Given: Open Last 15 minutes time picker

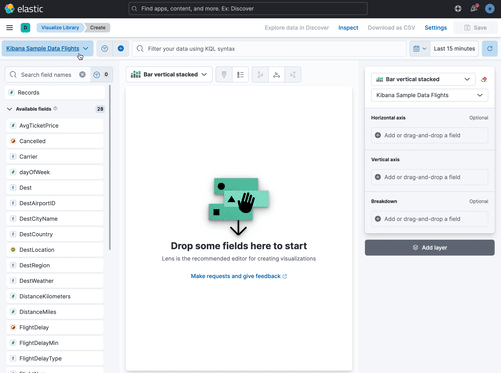Looking at the screenshot, I should pyautogui.click(x=454, y=49).
